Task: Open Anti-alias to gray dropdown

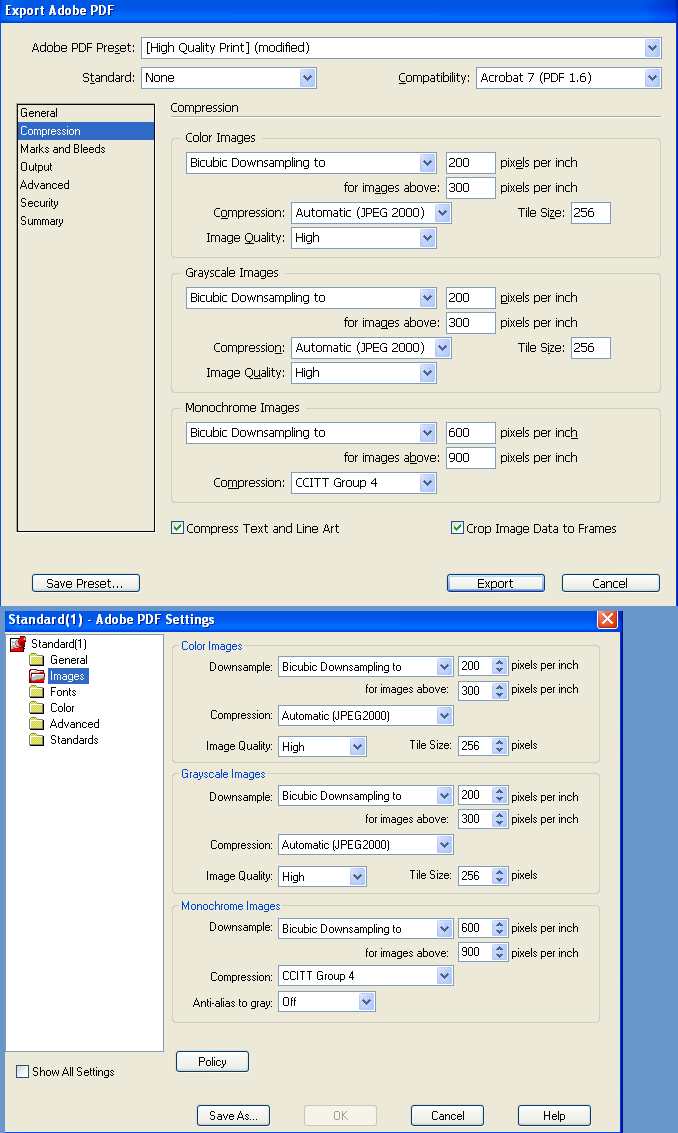Action: pos(326,1002)
